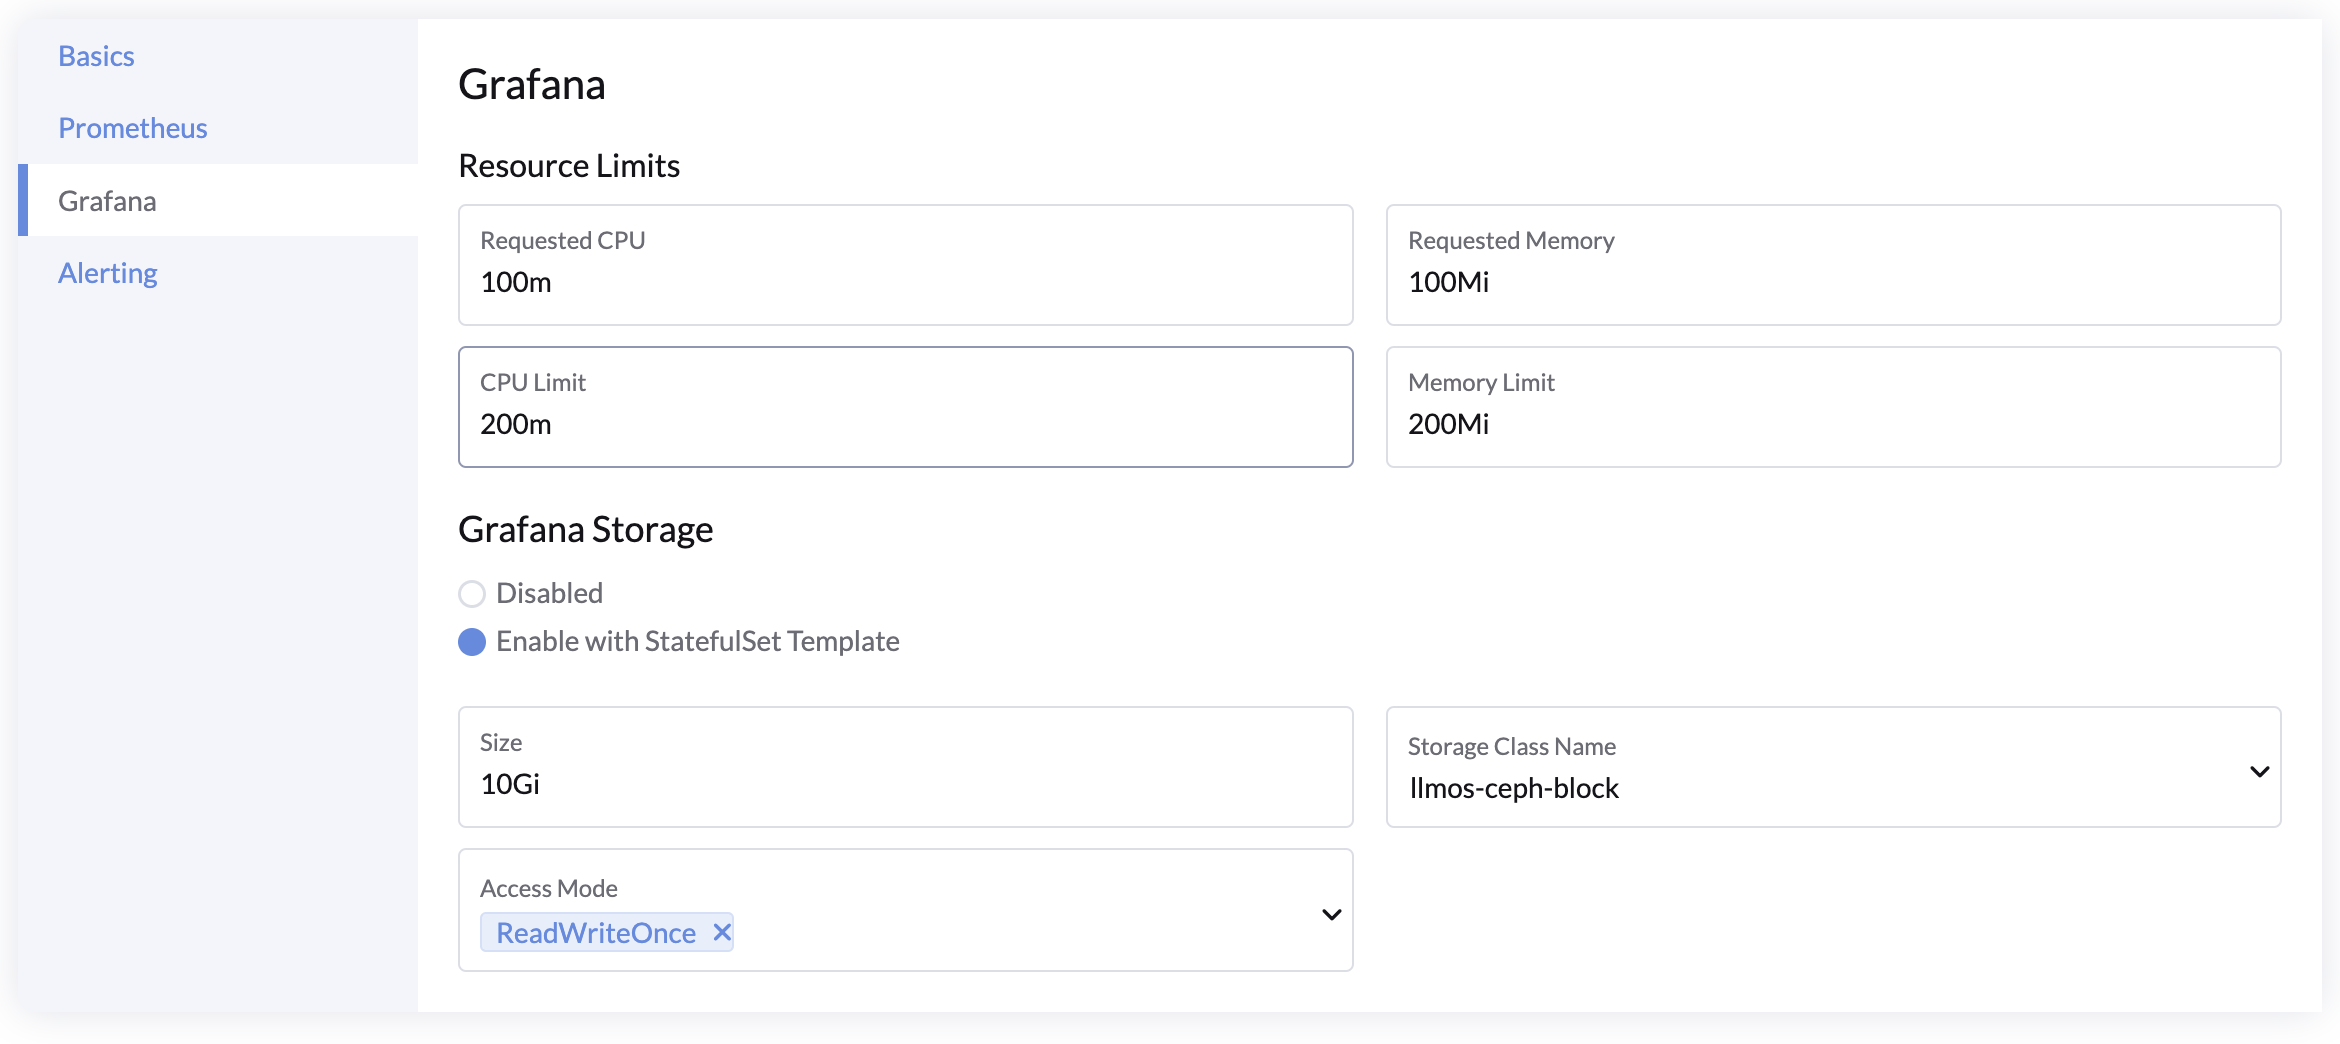
Task: Edit the Requested CPU field
Action: coord(905,265)
